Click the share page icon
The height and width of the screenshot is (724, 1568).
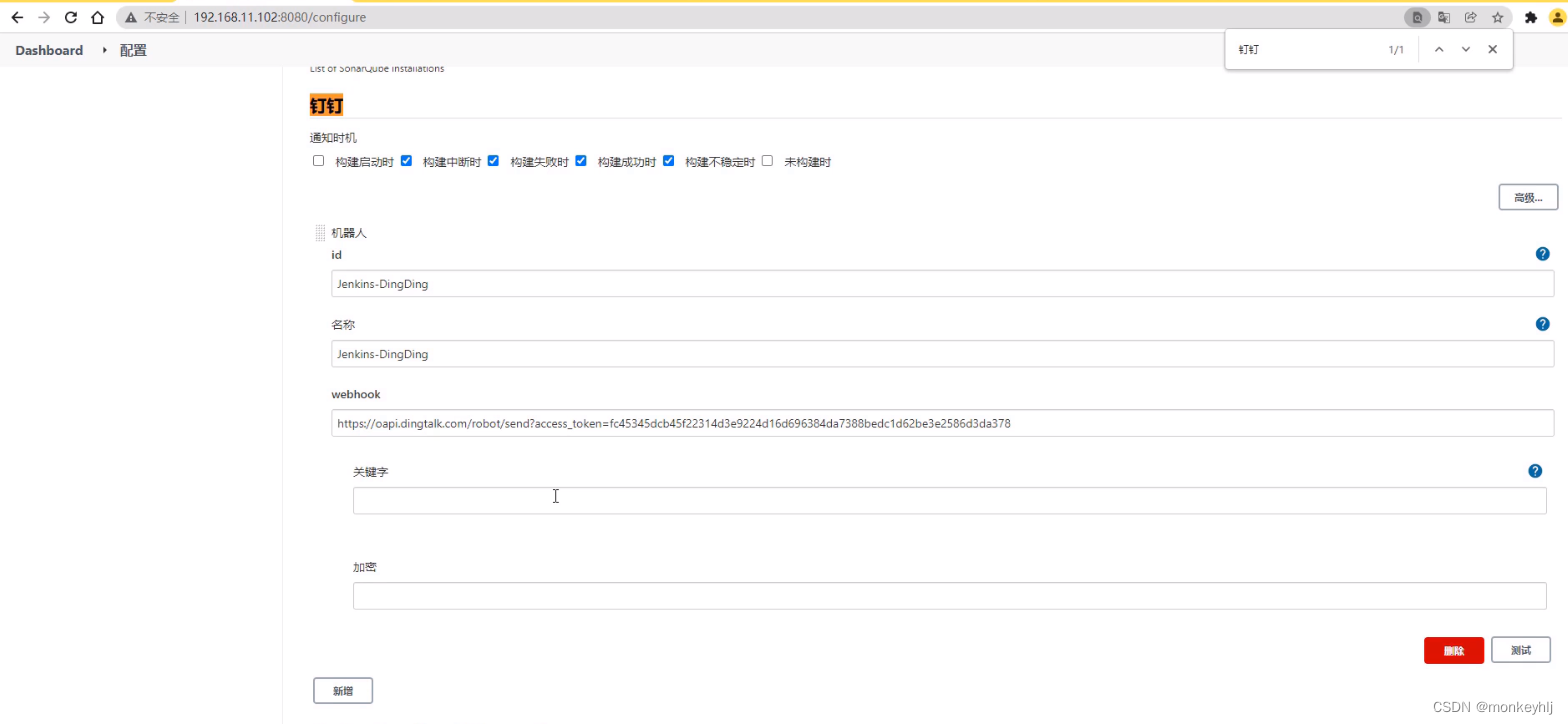click(x=1471, y=17)
